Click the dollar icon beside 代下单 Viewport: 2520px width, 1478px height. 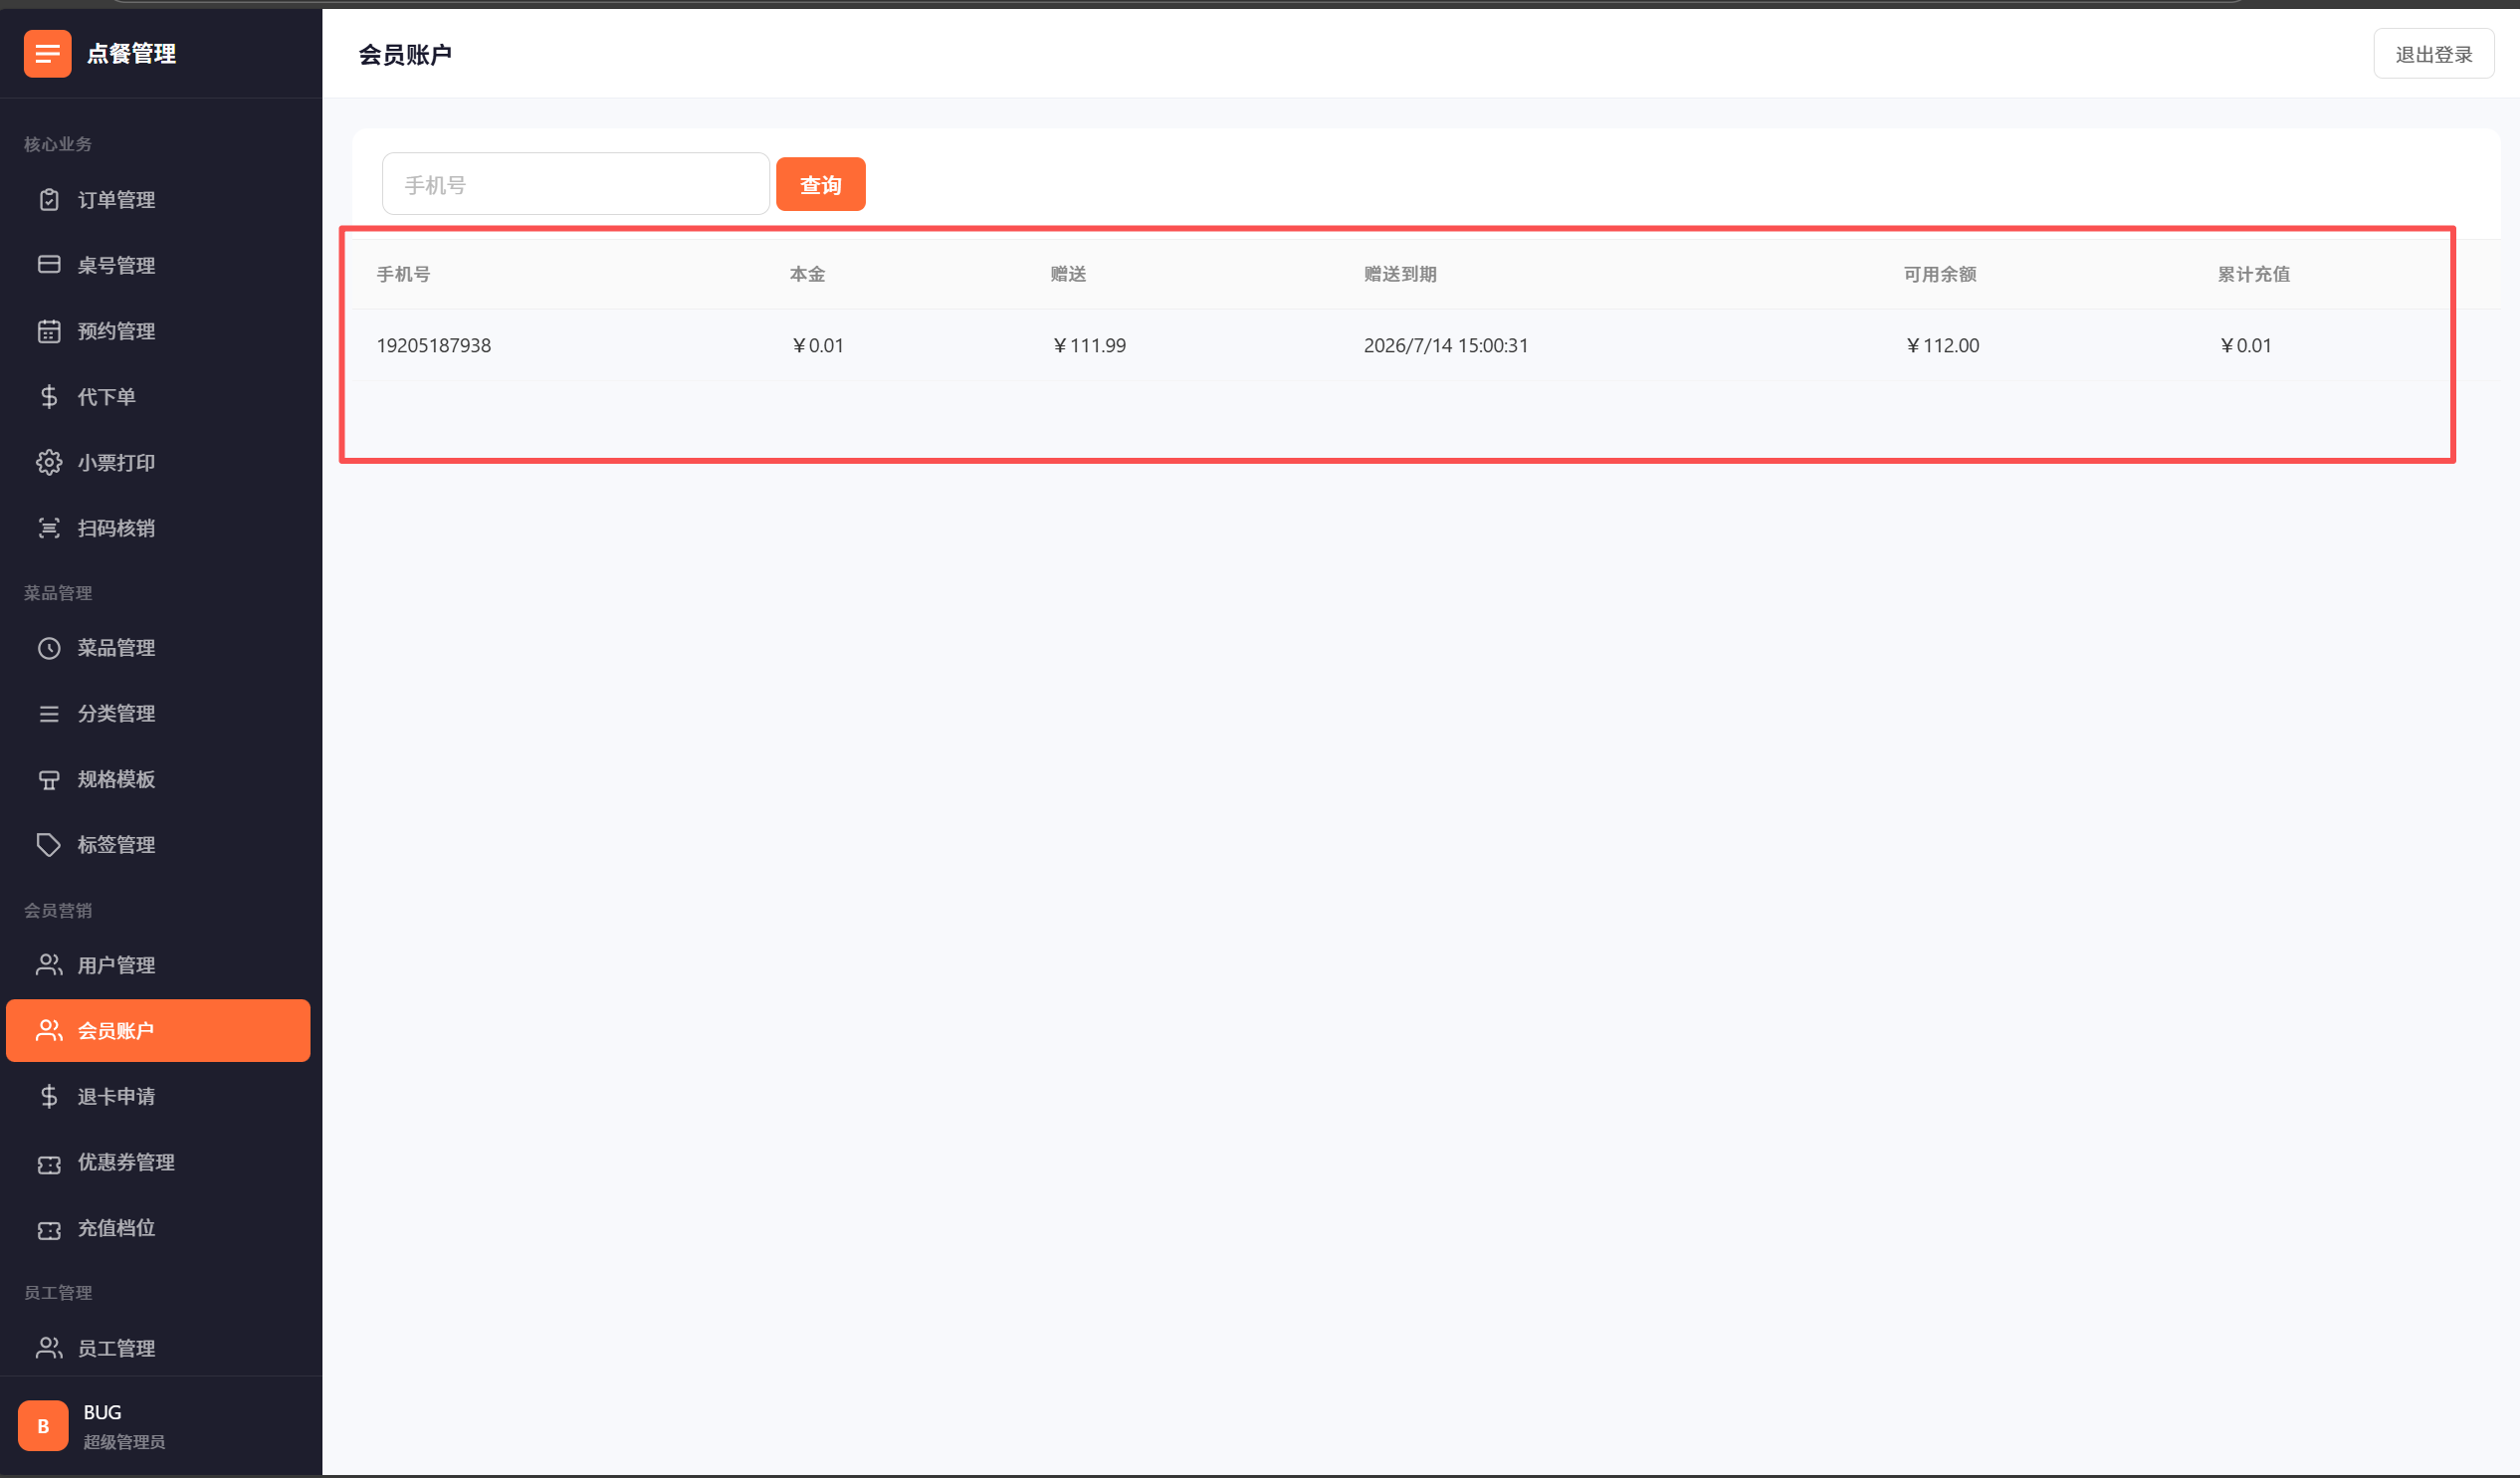[49, 397]
